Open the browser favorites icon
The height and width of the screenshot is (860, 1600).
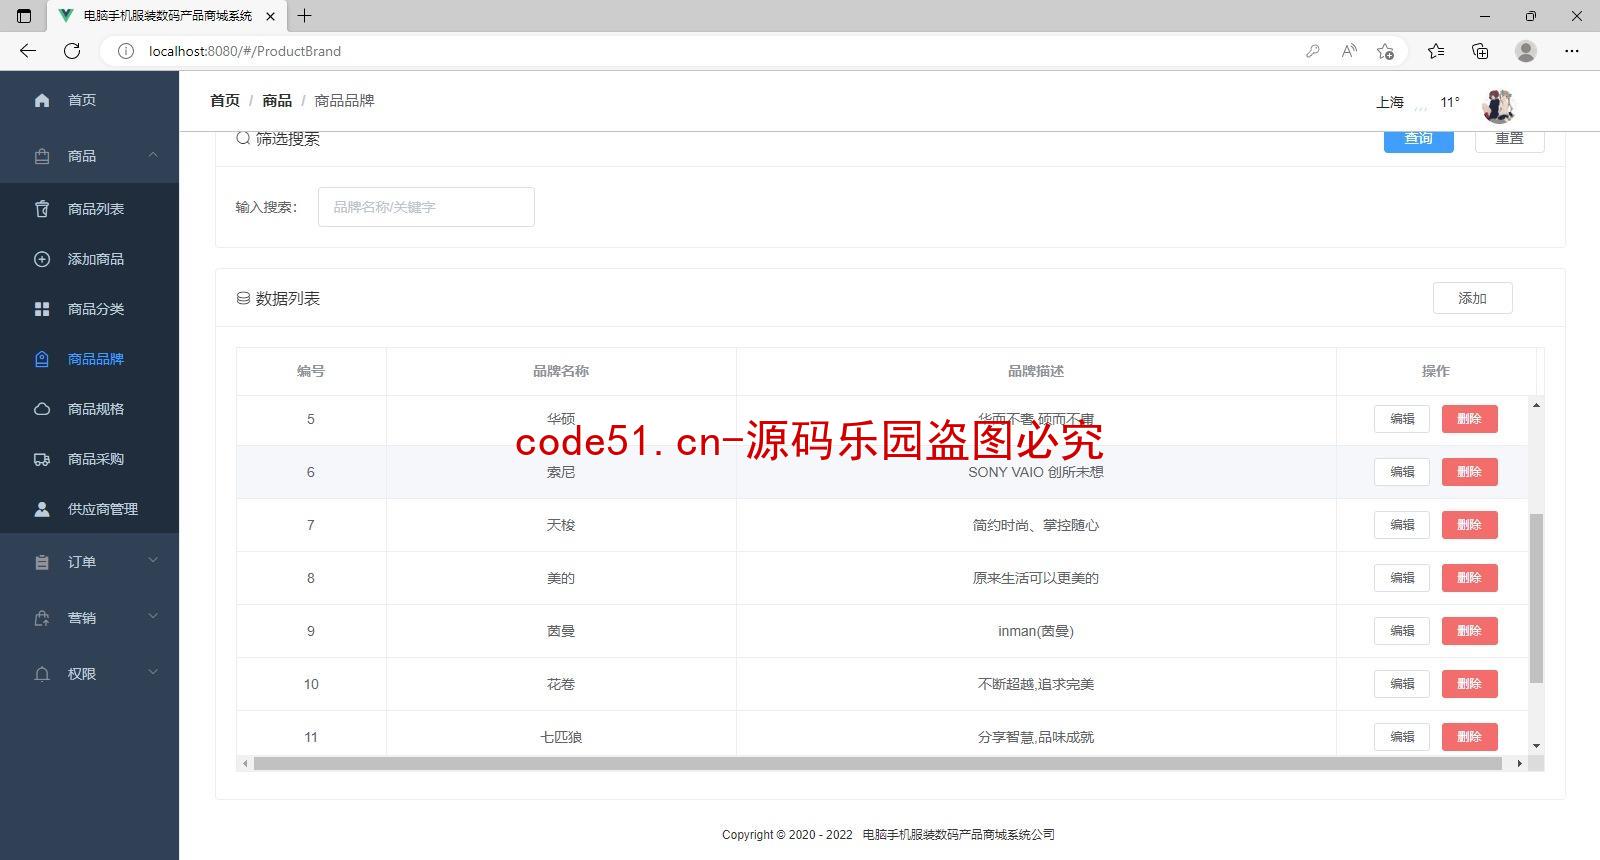(x=1436, y=51)
